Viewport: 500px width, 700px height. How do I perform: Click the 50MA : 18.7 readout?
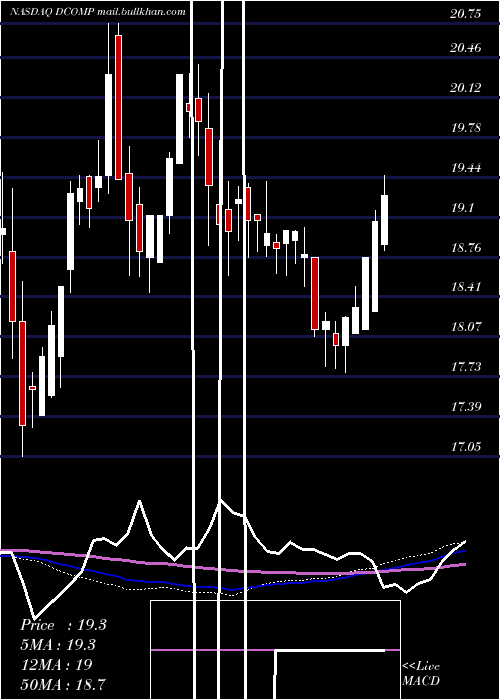[x=63, y=684]
